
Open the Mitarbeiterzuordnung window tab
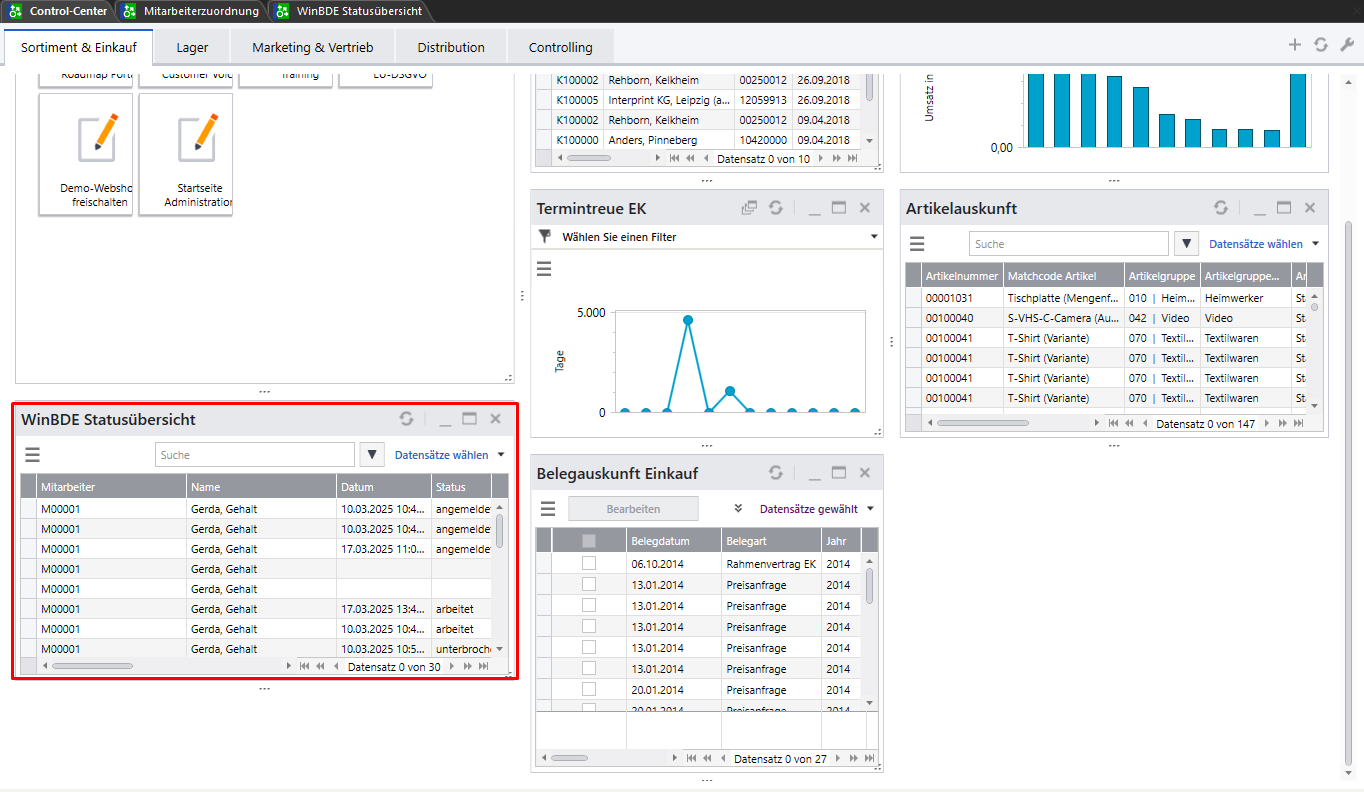pyautogui.click(x=192, y=11)
